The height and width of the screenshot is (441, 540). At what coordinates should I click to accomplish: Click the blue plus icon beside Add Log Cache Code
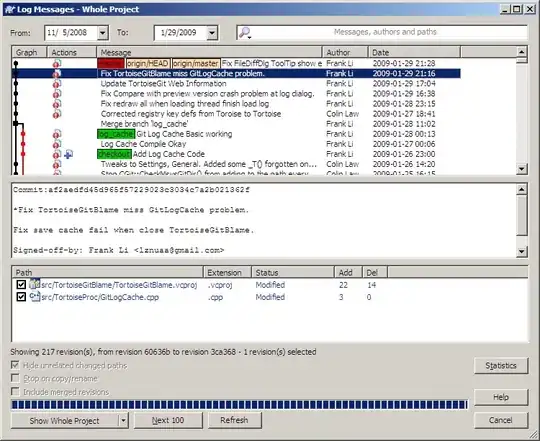coord(68,154)
